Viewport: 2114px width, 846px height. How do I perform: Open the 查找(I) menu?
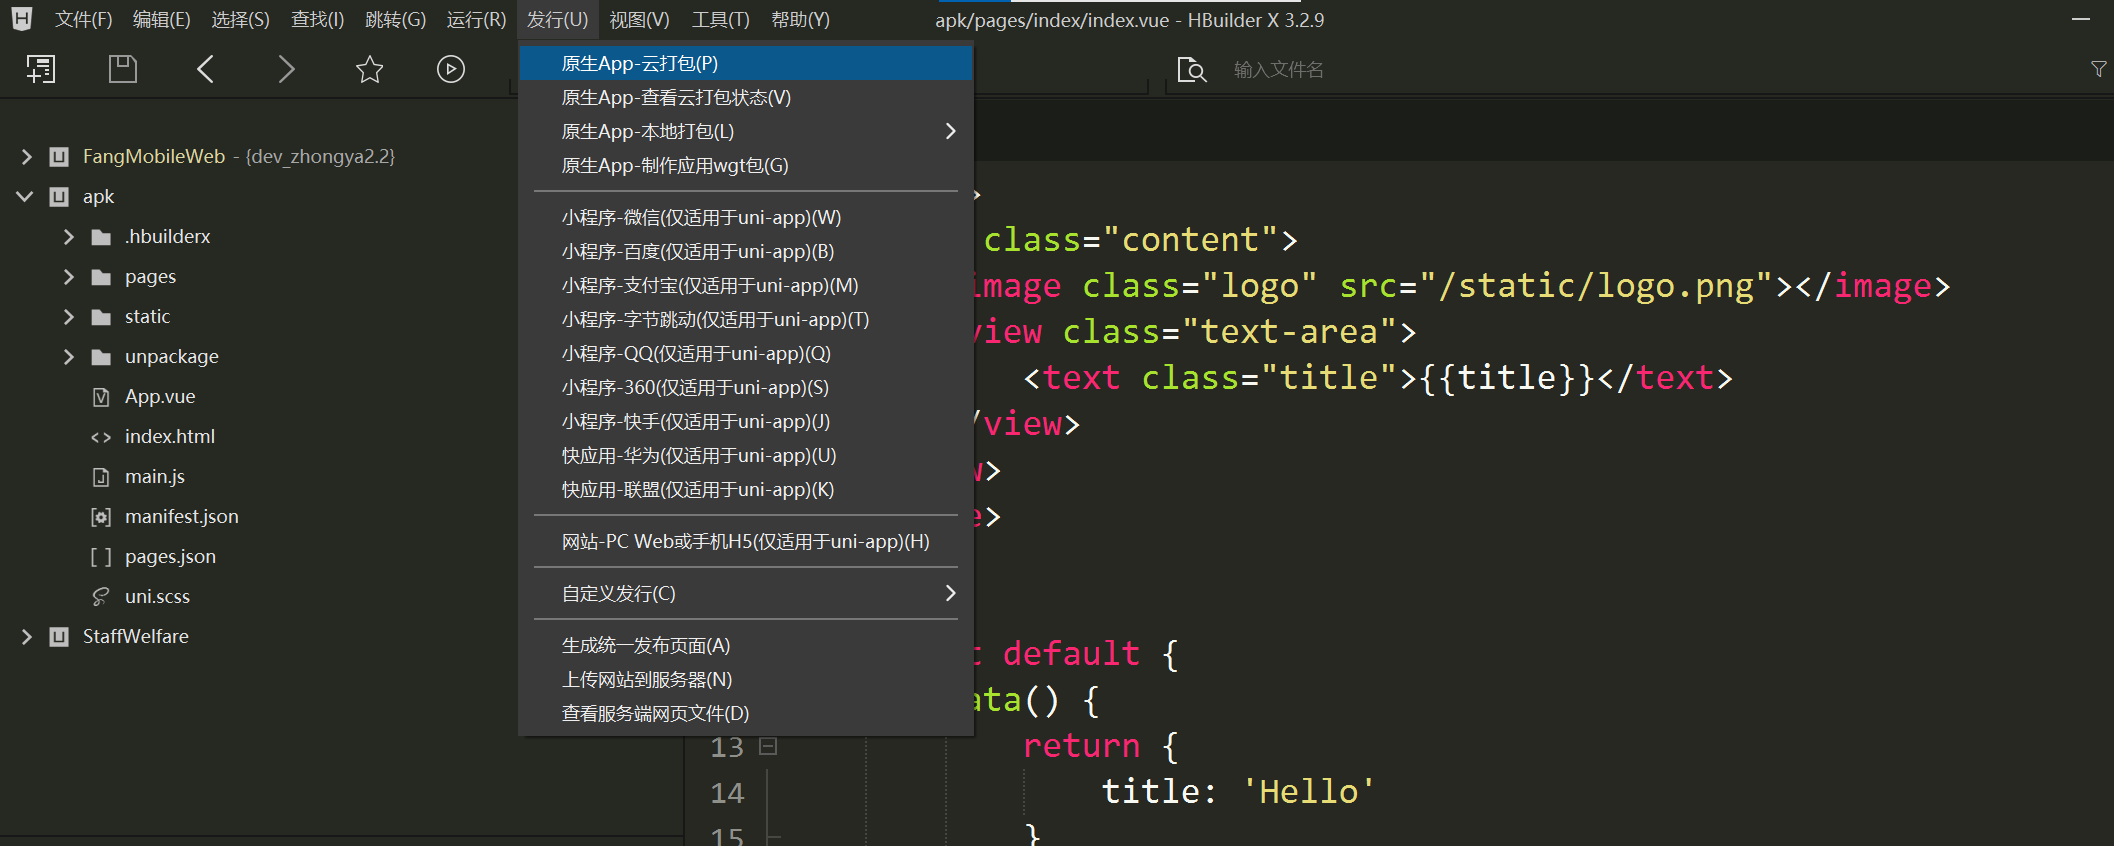[317, 19]
